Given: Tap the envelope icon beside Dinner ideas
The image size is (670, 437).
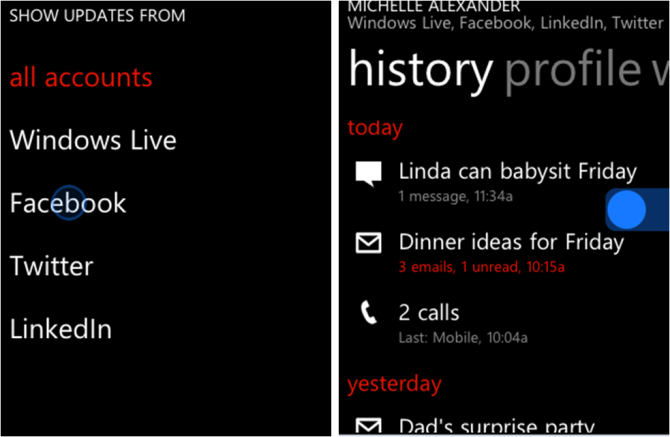Looking at the screenshot, I should coord(368,243).
